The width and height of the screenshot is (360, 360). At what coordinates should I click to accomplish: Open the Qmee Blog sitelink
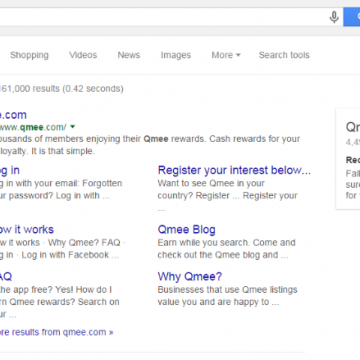186,230
